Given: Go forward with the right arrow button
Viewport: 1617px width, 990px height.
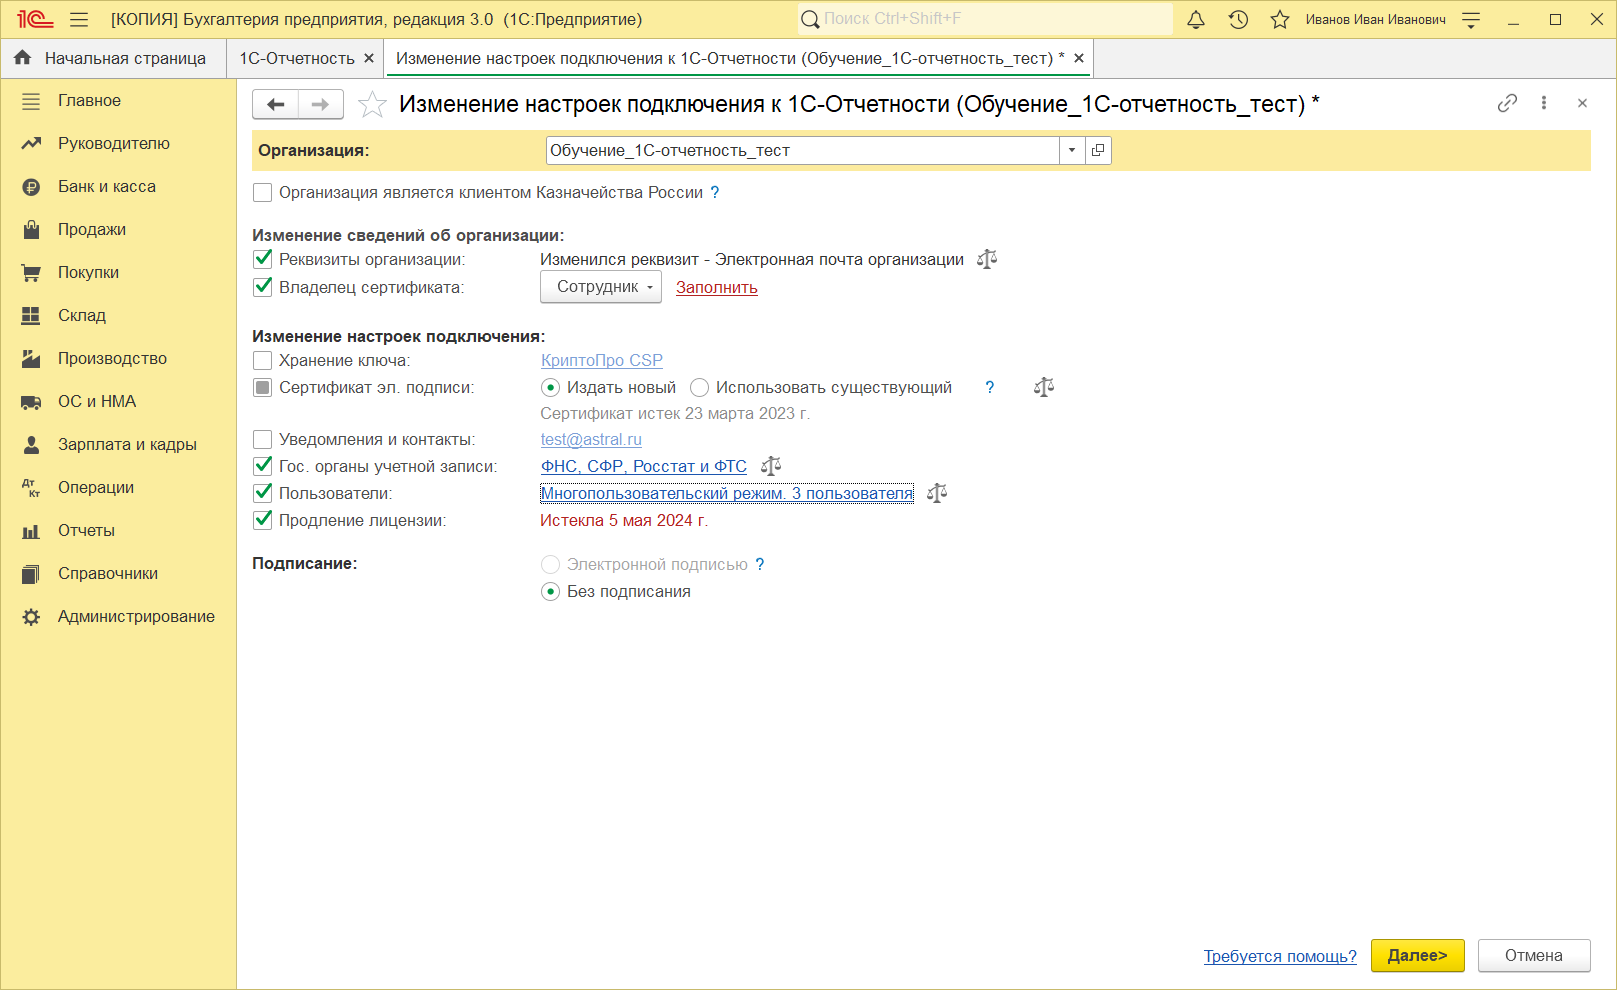Looking at the screenshot, I should [x=320, y=104].
